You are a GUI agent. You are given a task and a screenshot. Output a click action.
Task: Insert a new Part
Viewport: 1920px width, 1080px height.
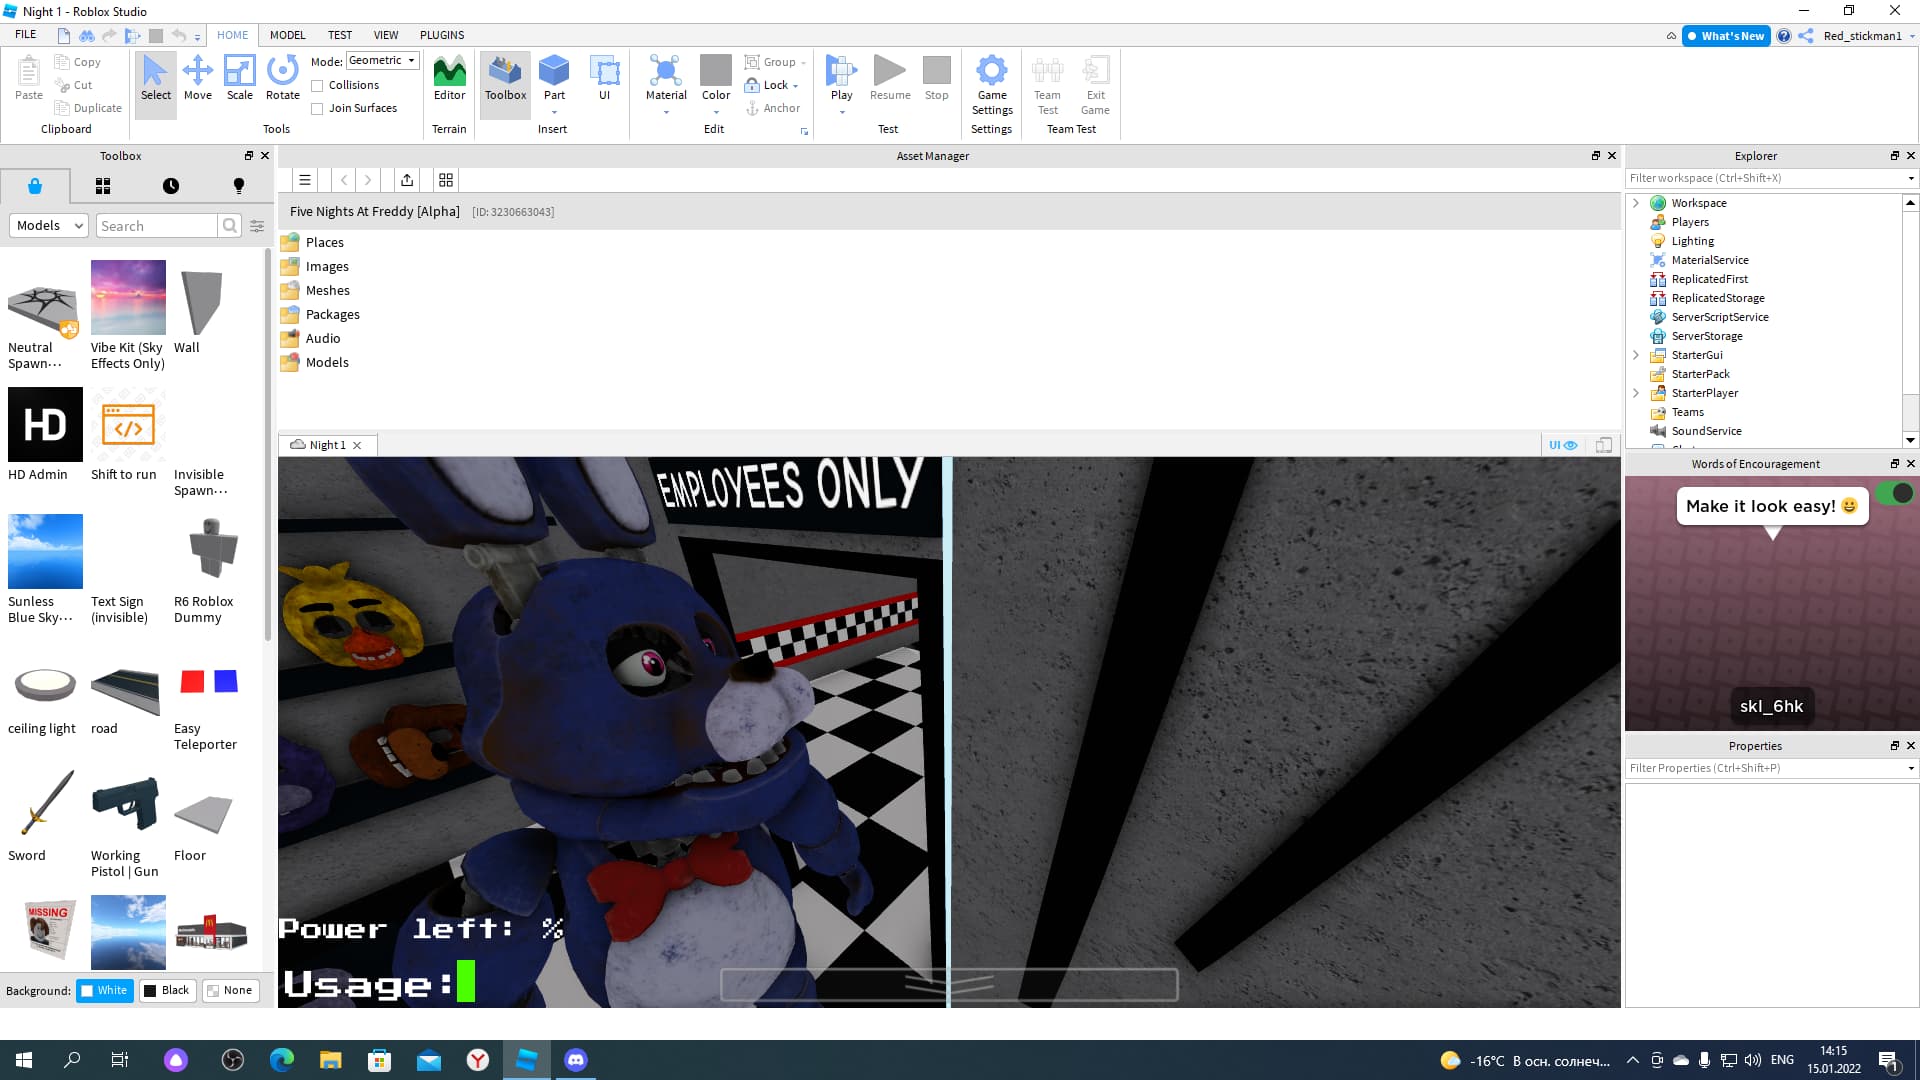click(554, 78)
